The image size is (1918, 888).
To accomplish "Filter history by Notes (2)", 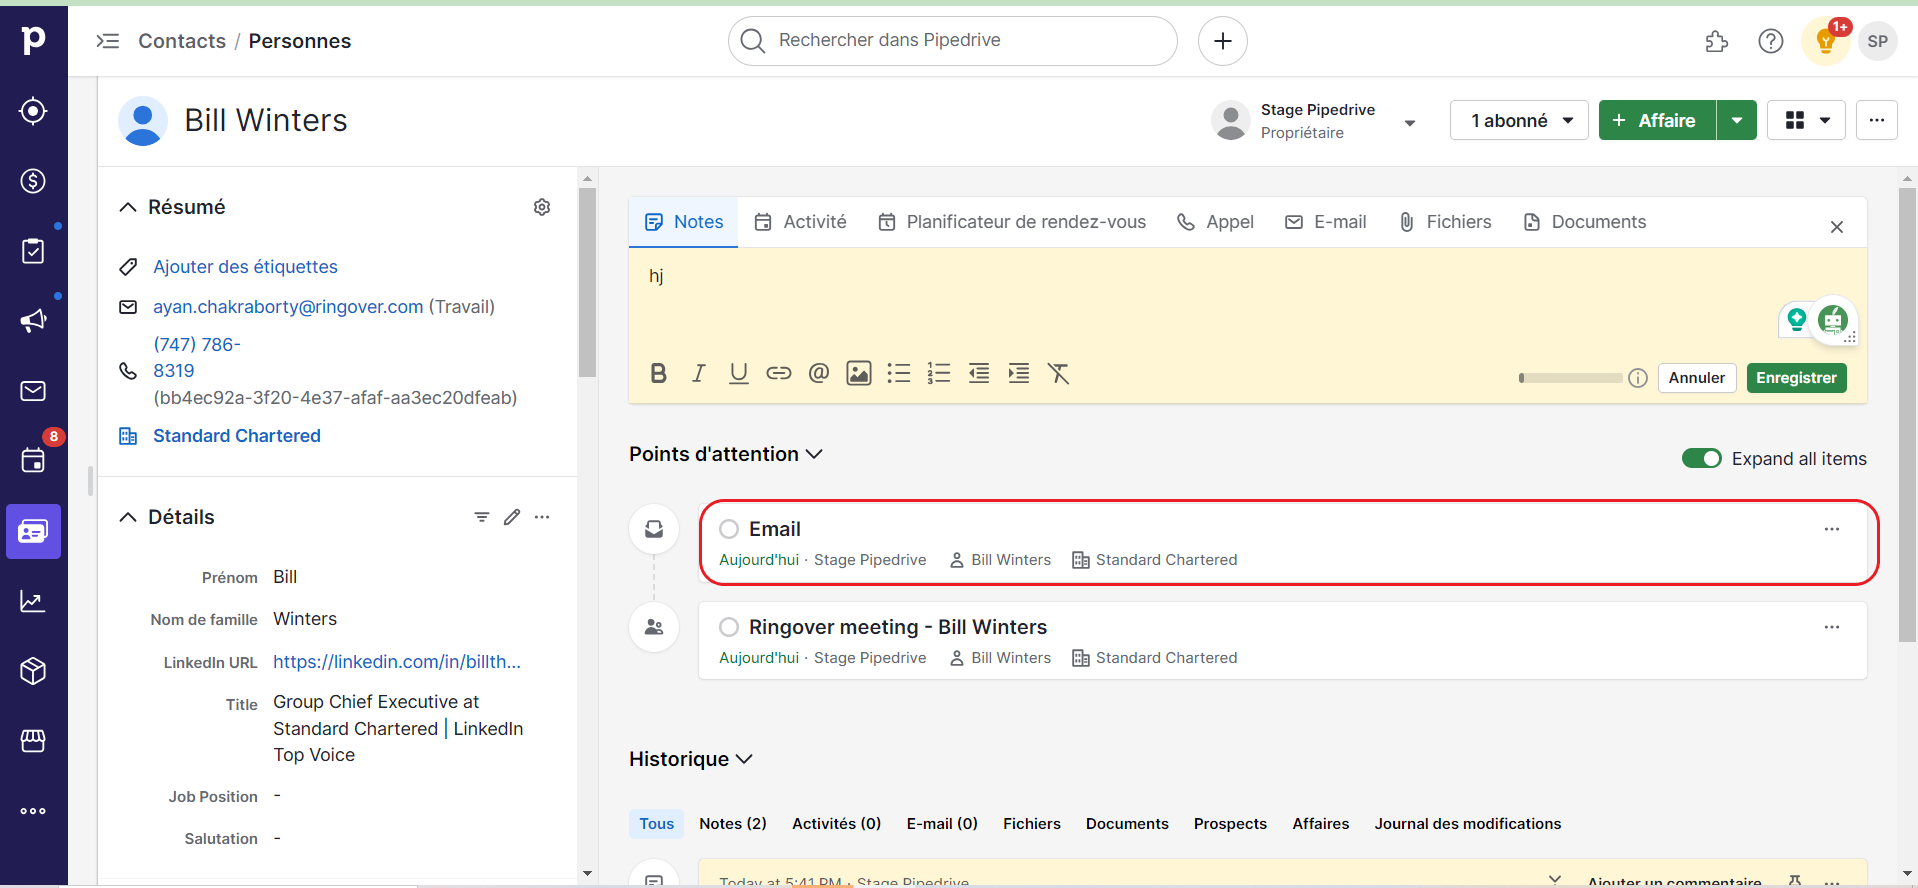I will coord(733,824).
